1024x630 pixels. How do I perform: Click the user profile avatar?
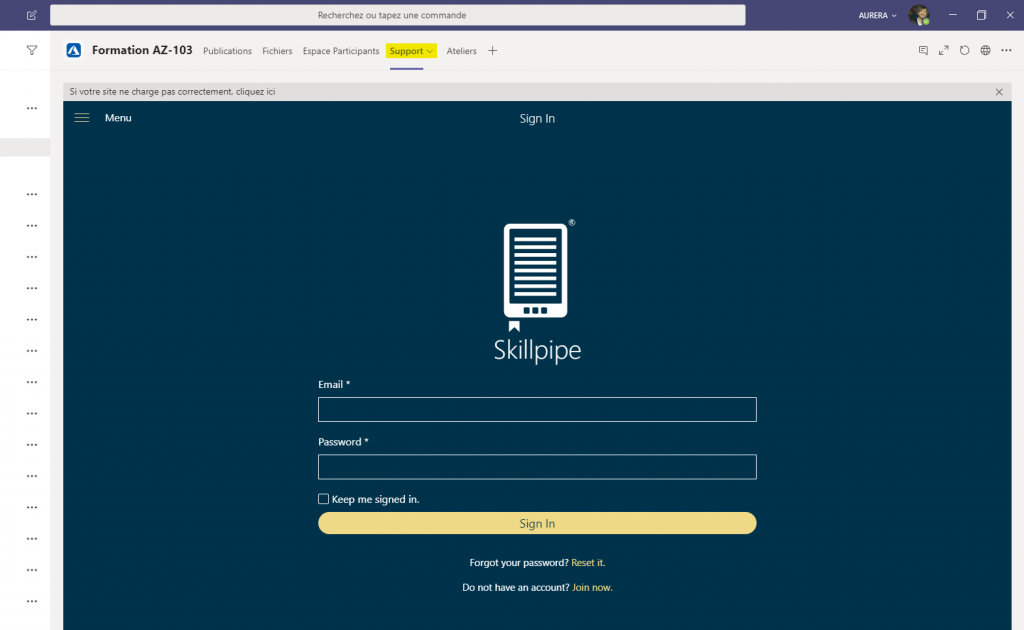(x=919, y=15)
